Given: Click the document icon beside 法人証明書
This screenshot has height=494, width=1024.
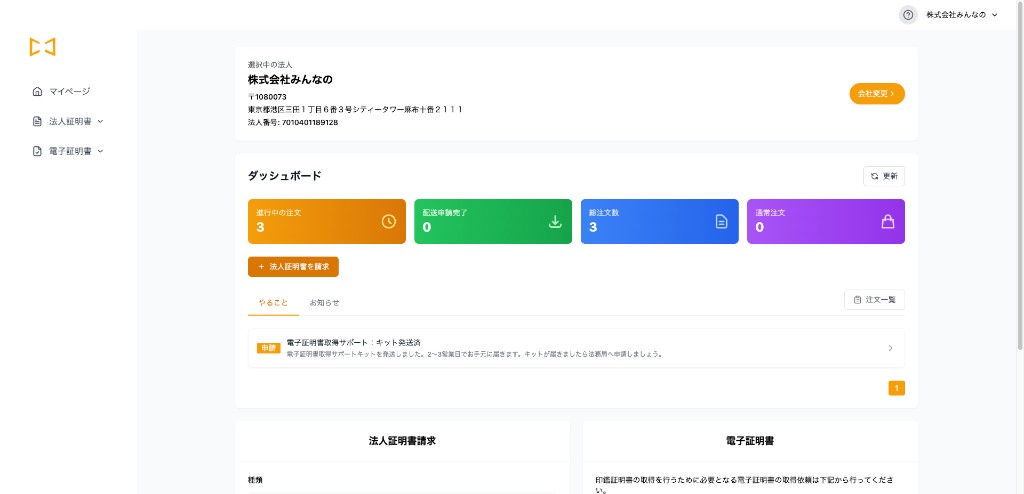Looking at the screenshot, I should [x=37, y=122].
